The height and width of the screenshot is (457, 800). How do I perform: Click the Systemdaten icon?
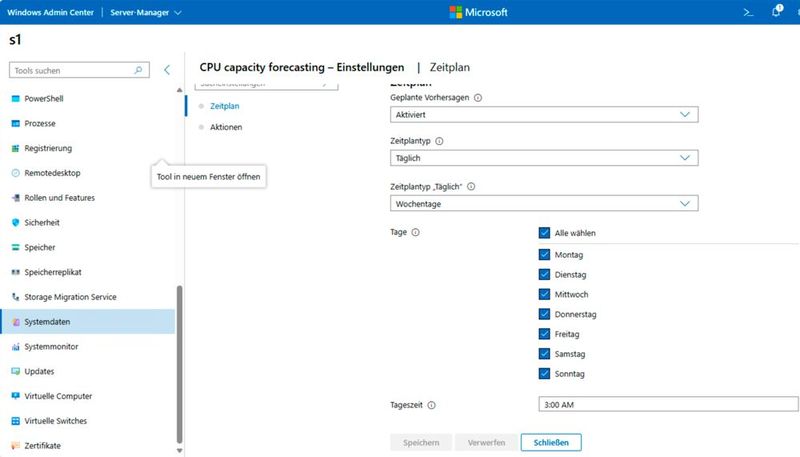(x=15, y=322)
